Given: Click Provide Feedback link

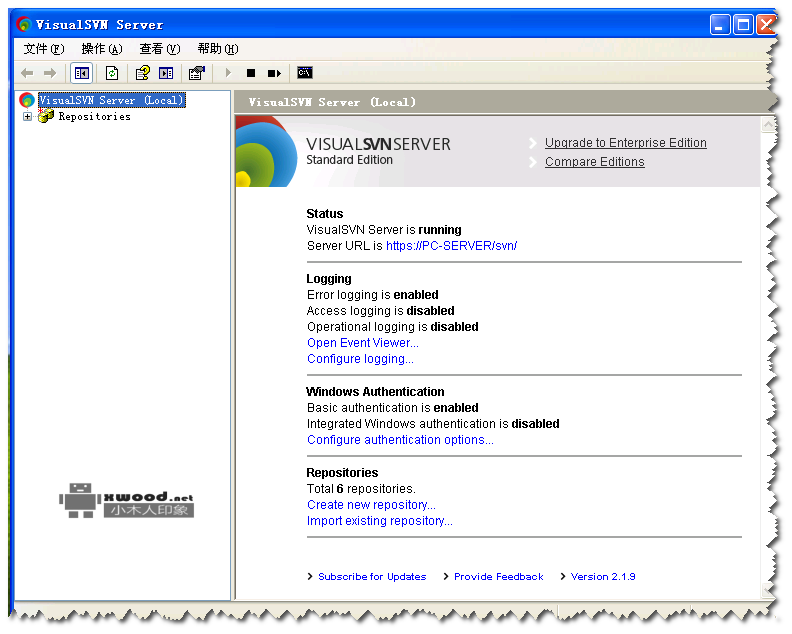Looking at the screenshot, I should pyautogui.click(x=498, y=577).
